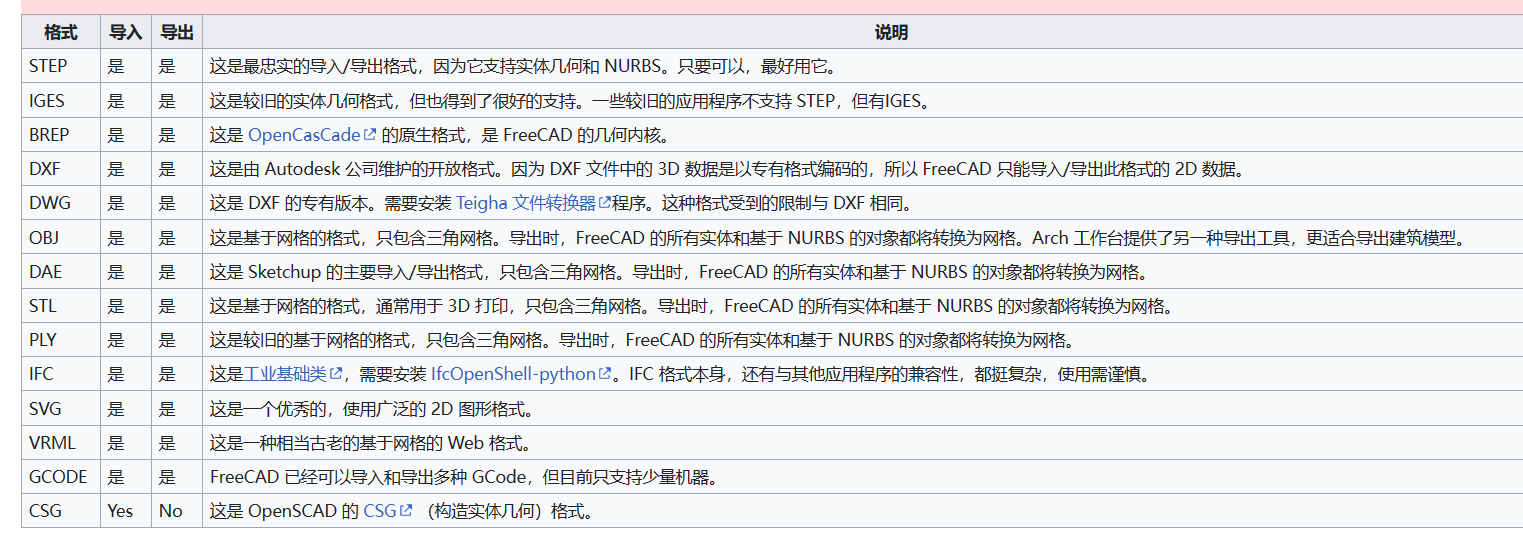Click the SVG row description text

(x=370, y=409)
